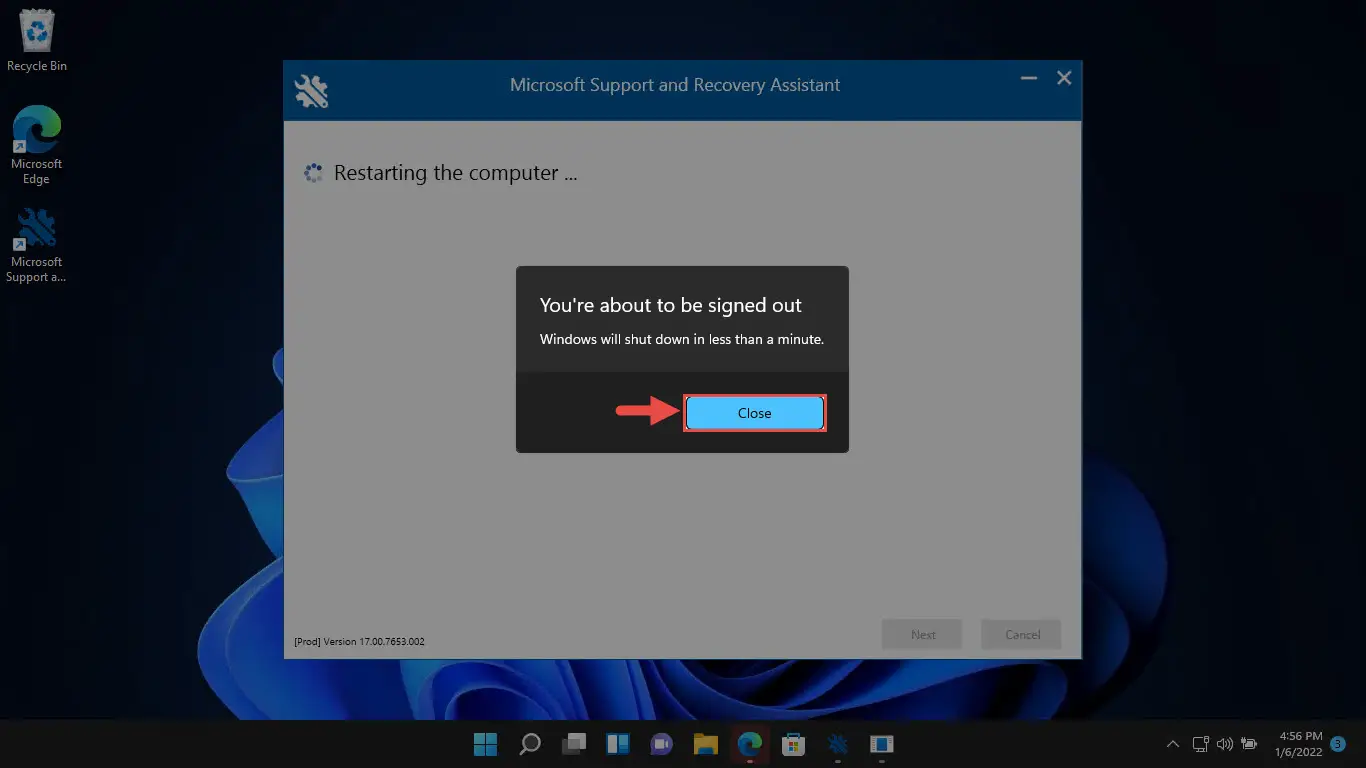Viewport: 1366px width, 768px height.
Task: Open Microsoft Store from the taskbar
Action: [x=794, y=744]
